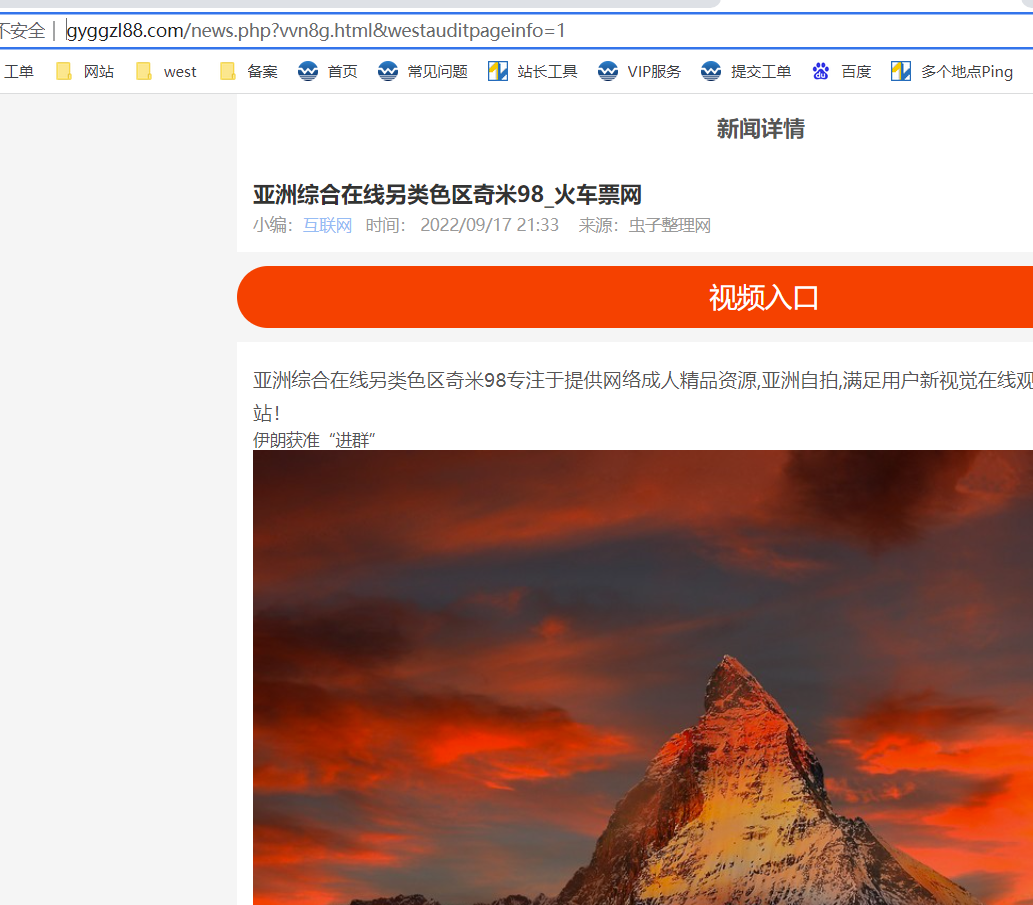Viewport: 1033px width, 905px height.
Task: Click the 新闻详情 heading
Action: point(760,128)
